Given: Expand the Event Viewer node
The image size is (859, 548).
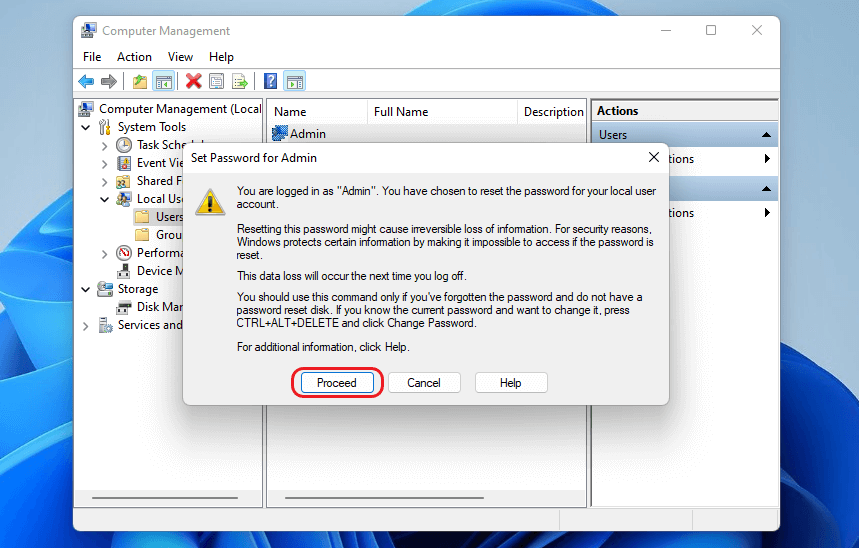Looking at the screenshot, I should [x=104, y=163].
